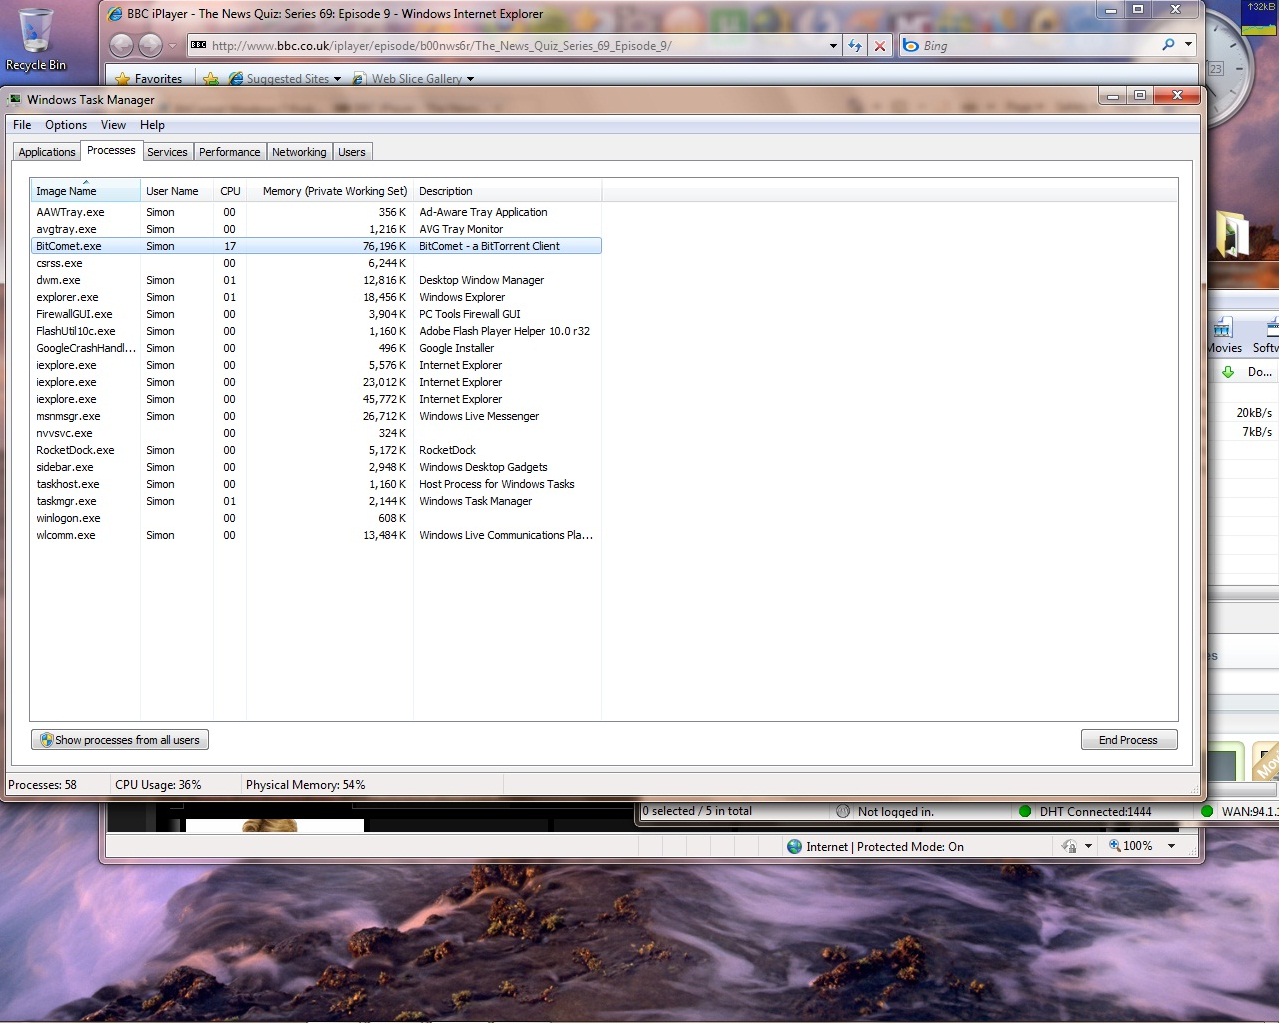Screen dimensions: 1285x1029
Task: Select the sidebar.exe process
Action: [316, 467]
